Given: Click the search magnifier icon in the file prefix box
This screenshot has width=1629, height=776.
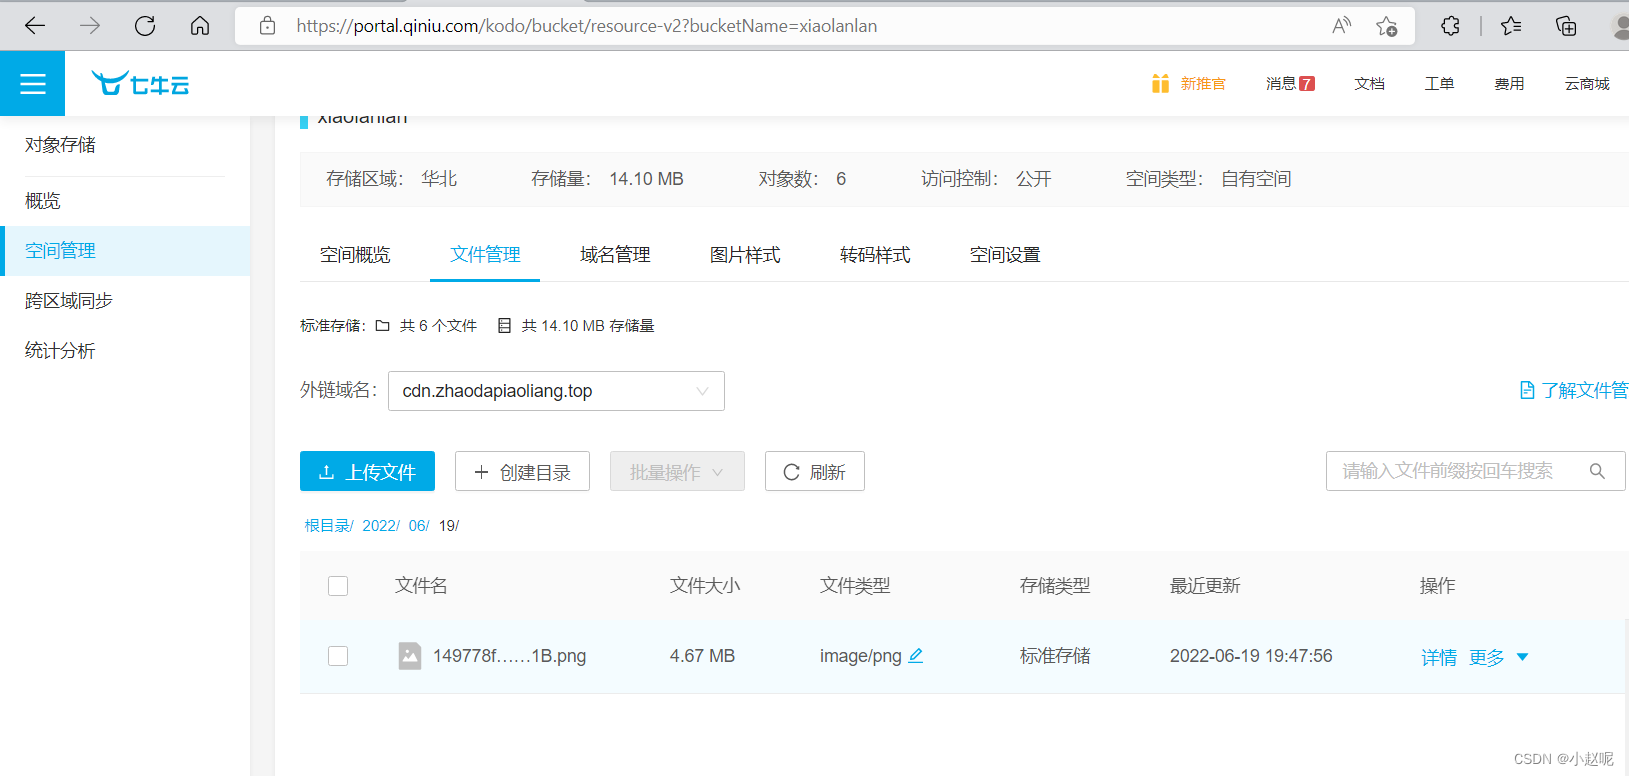Looking at the screenshot, I should point(1597,471).
